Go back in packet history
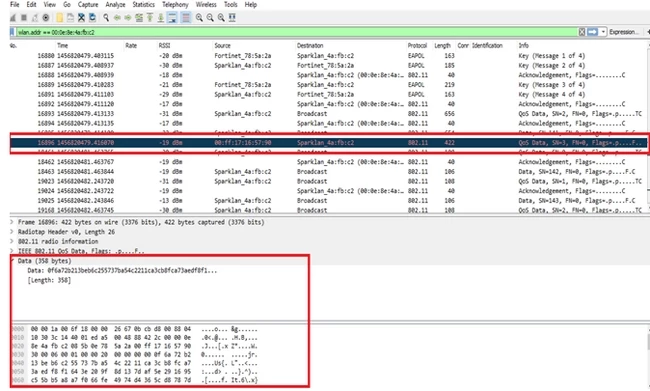Screen dimensions: 650x391 click(x=117, y=17)
